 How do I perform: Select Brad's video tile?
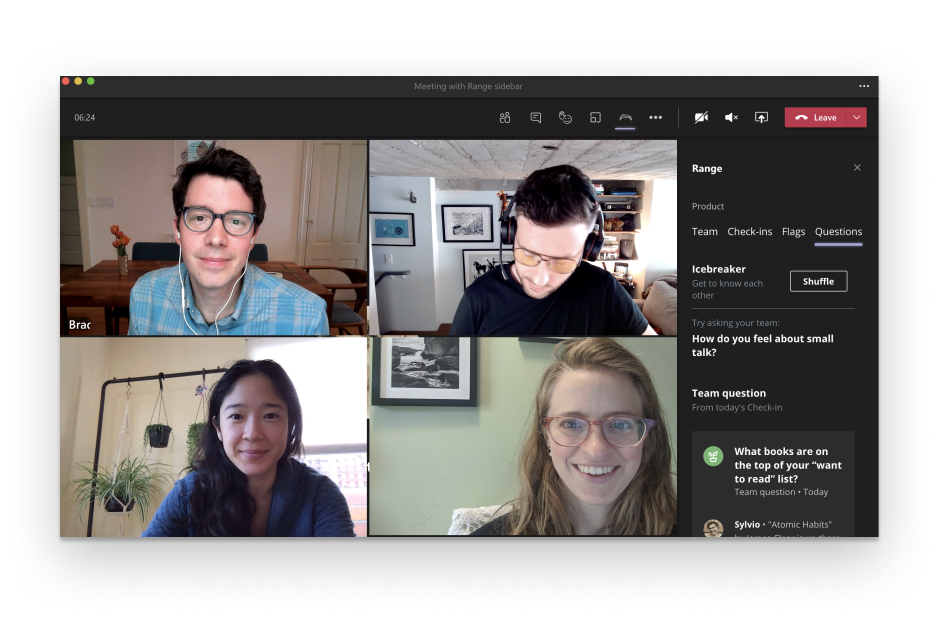pos(214,238)
